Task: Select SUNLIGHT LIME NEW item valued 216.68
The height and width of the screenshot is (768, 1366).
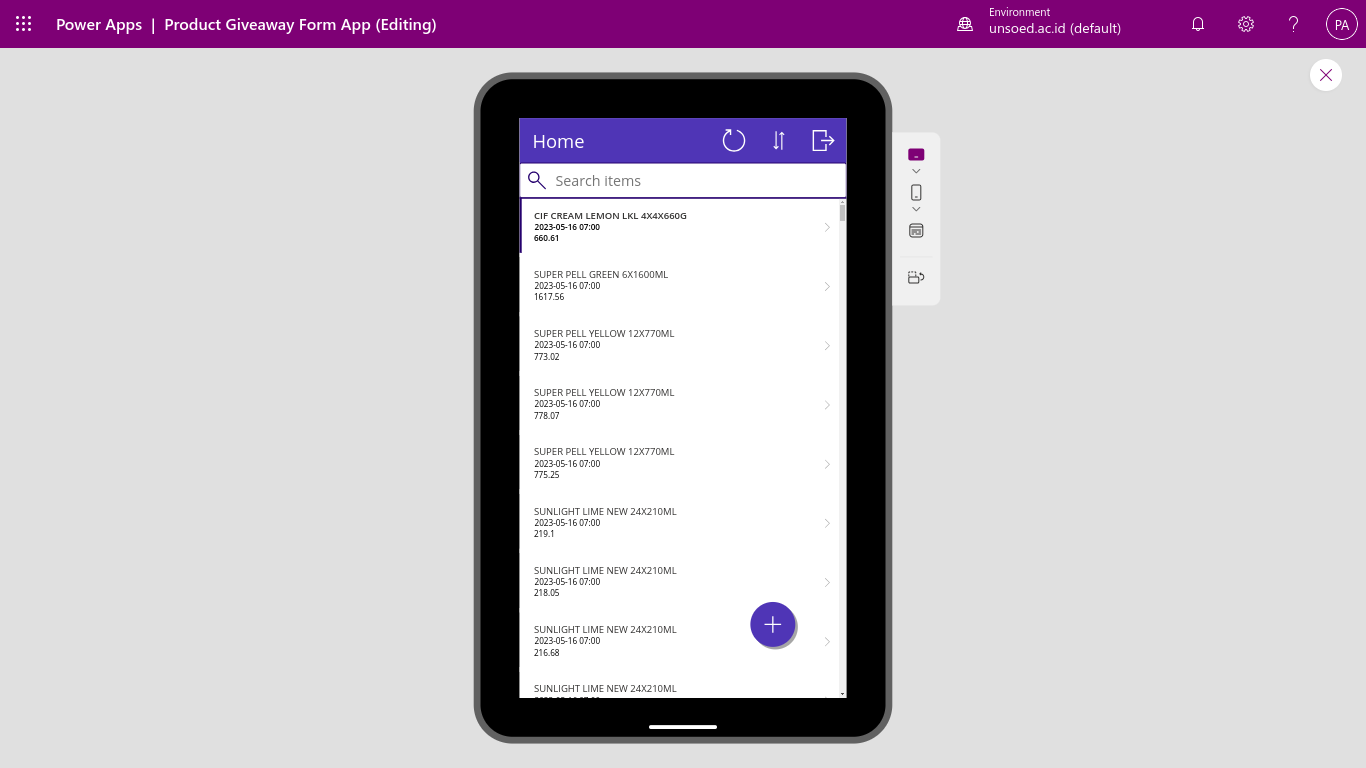Action: point(679,640)
